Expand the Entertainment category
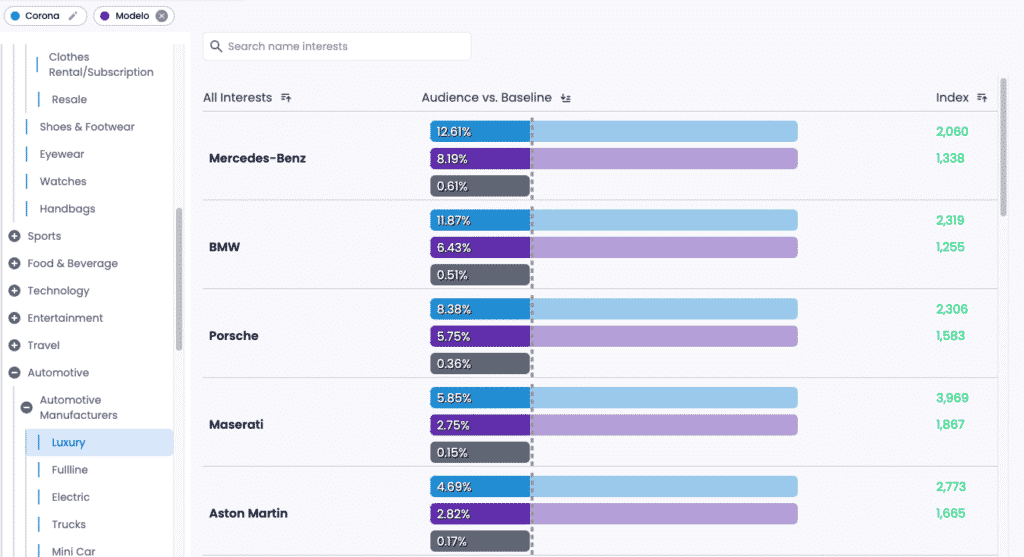 (x=14, y=319)
